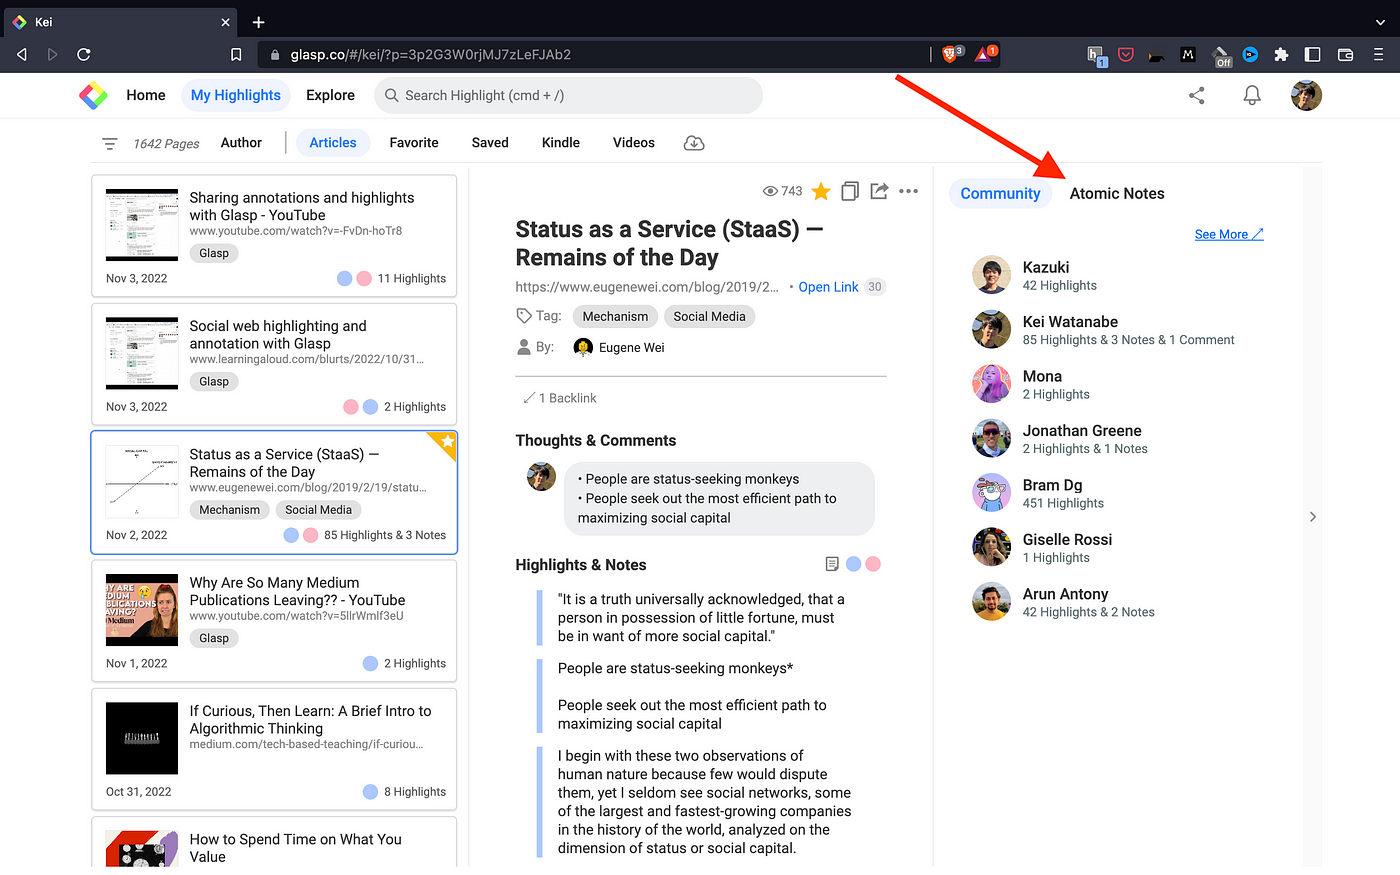
Task: Open a new browser tab
Action: coord(258,21)
